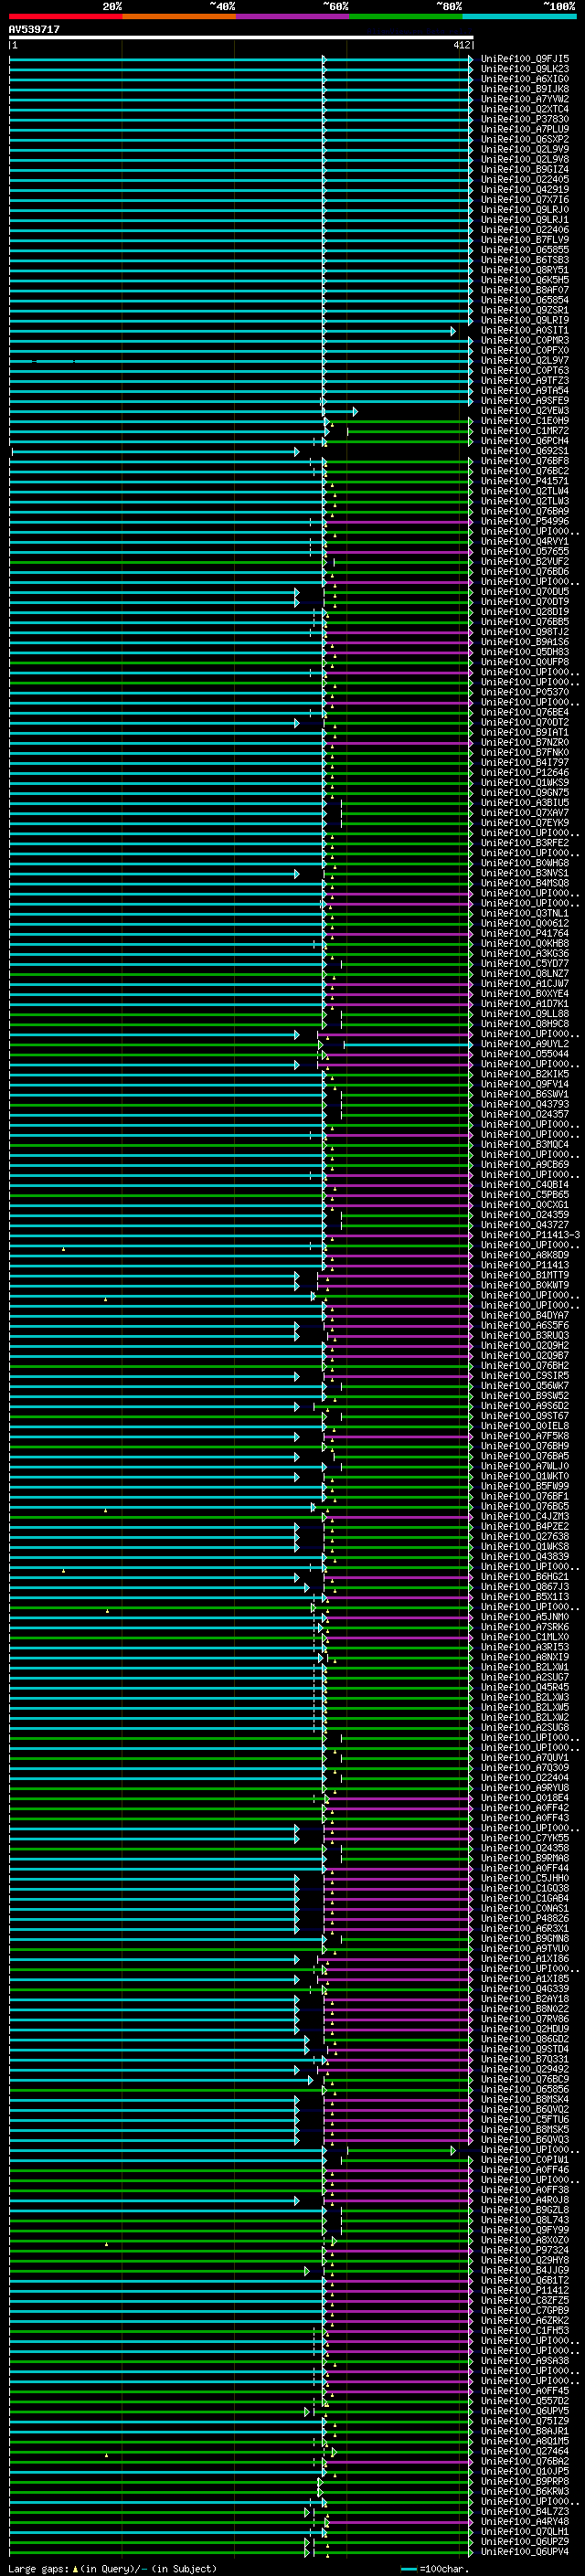This screenshot has height=2576, width=585.
Task: Click hit label UniRef100_Q7QLH1
Action: click(525, 2533)
